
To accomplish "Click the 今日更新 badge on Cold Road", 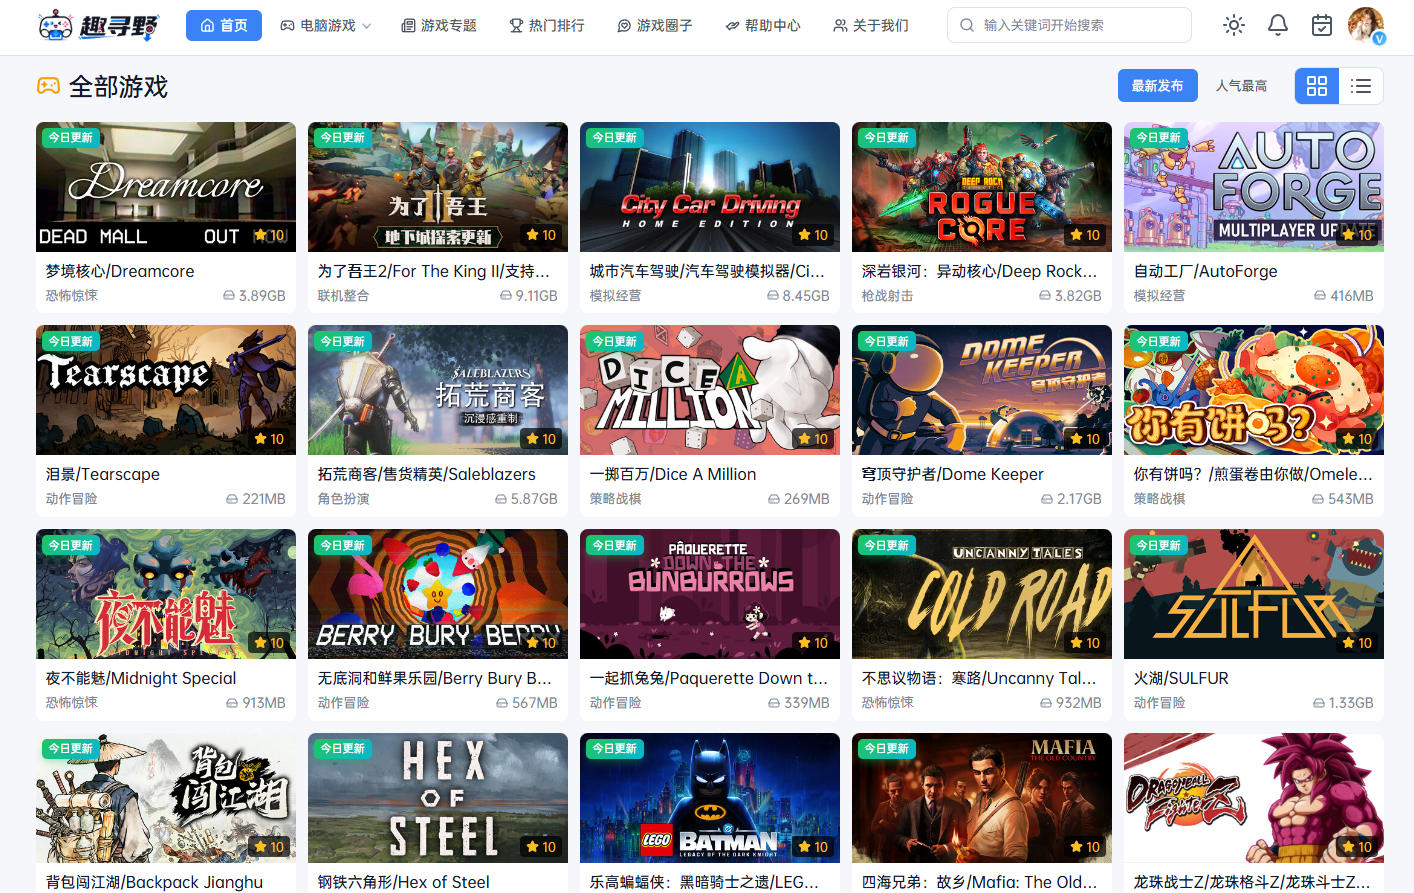I will [x=886, y=545].
